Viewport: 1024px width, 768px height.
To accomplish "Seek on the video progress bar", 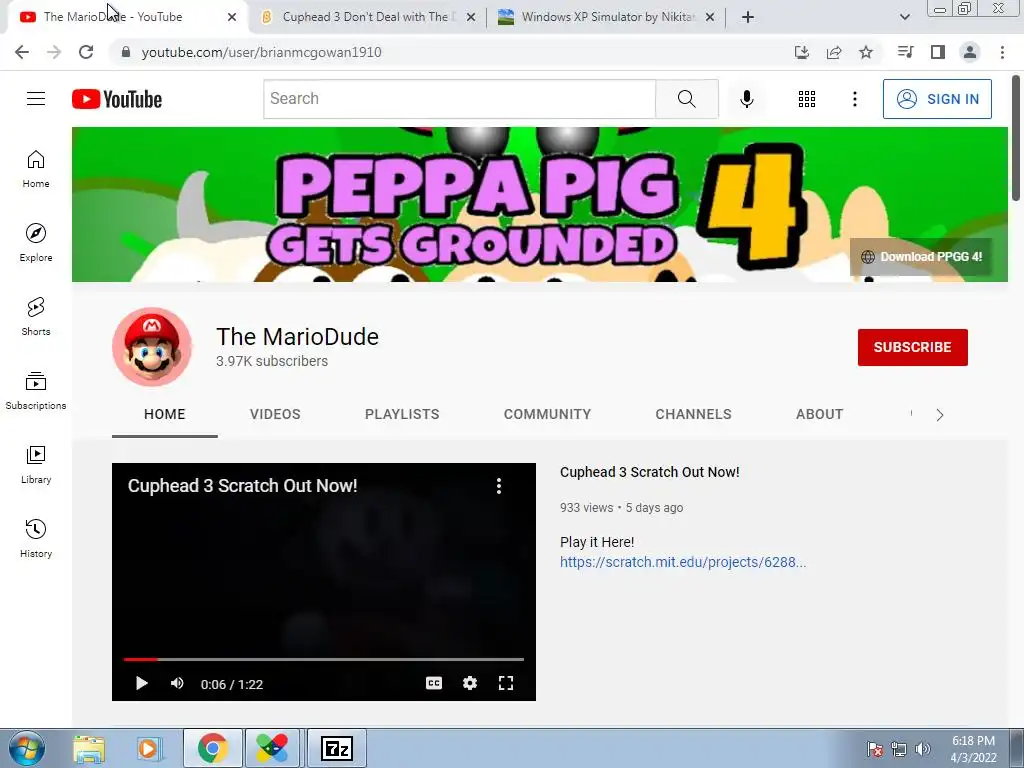I will (x=324, y=660).
